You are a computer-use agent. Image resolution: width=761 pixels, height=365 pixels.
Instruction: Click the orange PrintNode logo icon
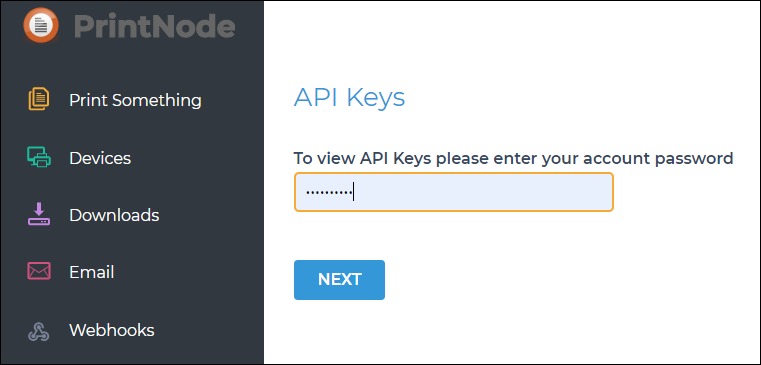coord(41,25)
